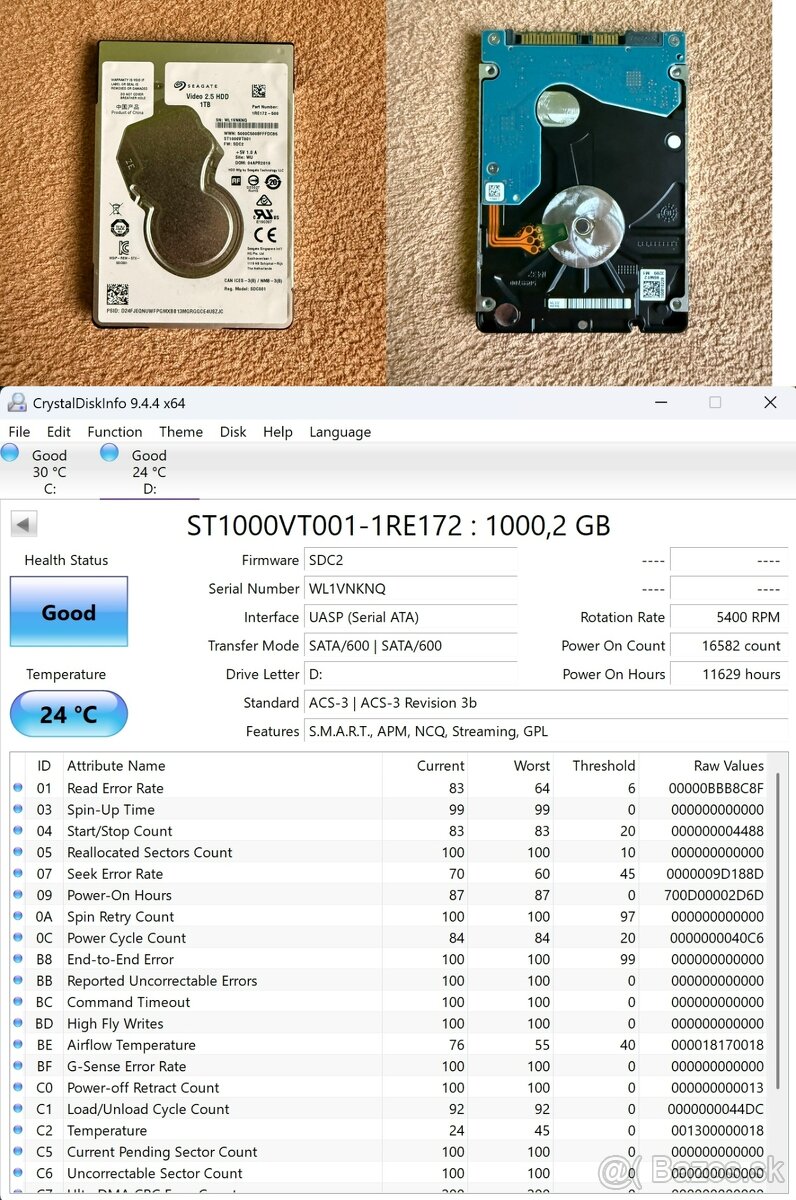796x1200 pixels.
Task: Open the Edit menu
Action: (x=59, y=432)
